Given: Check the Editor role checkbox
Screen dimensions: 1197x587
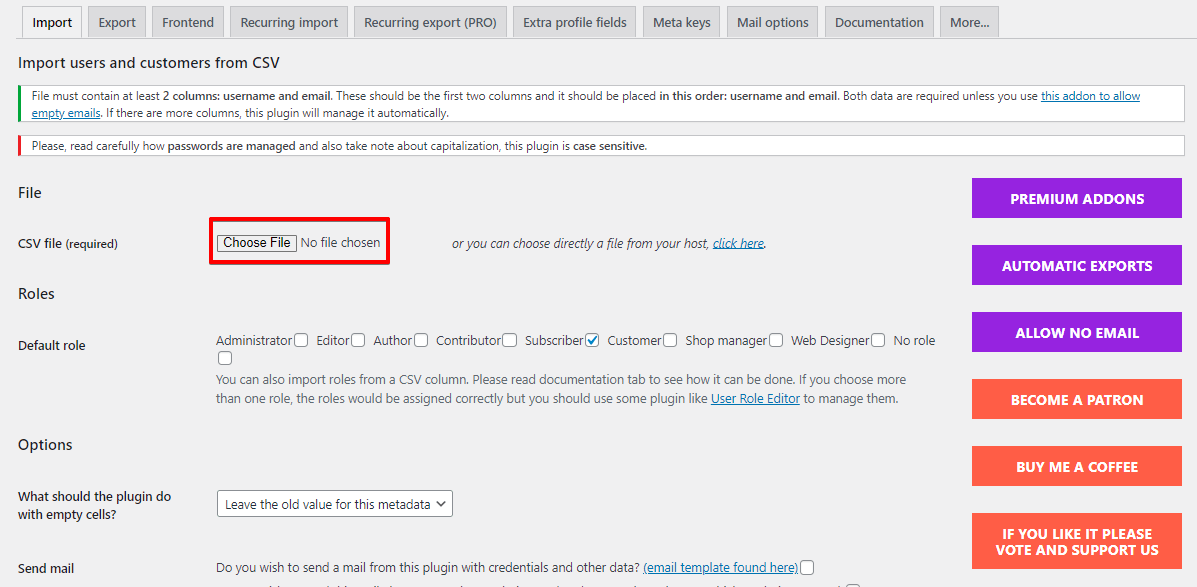Looking at the screenshot, I should (358, 340).
